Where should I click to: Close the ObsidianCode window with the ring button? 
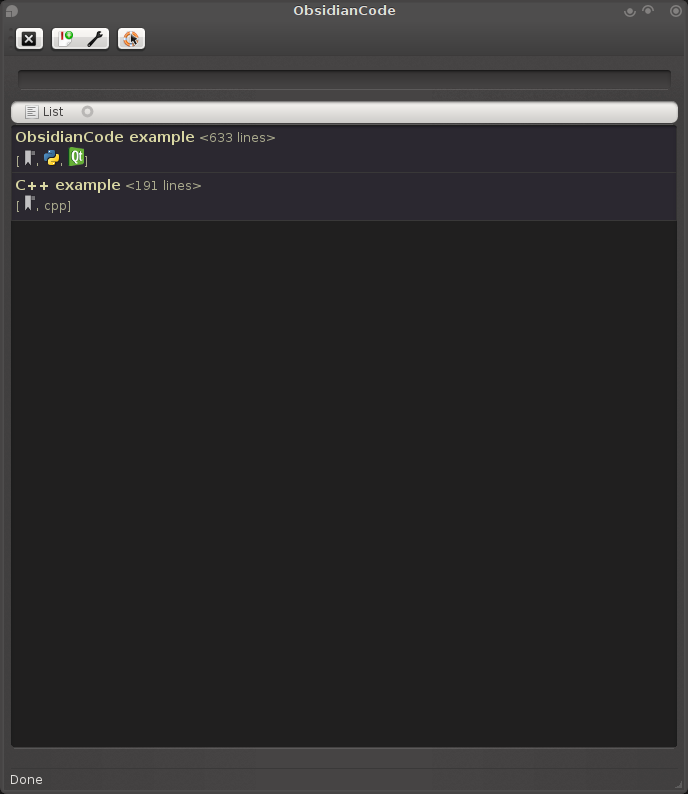(676, 11)
